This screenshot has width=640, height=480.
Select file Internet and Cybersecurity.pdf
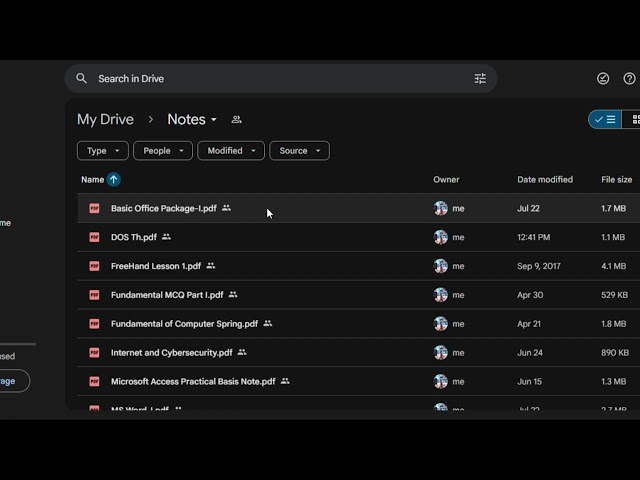coord(171,353)
